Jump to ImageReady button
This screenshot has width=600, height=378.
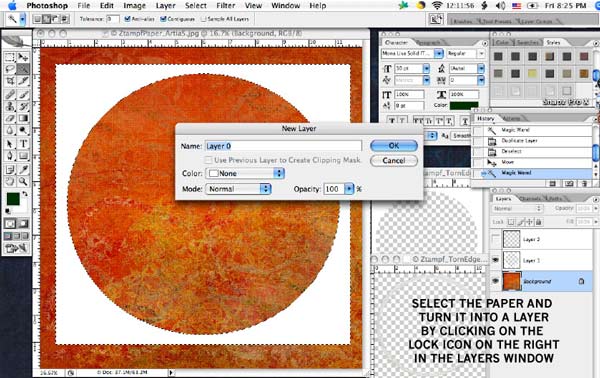coord(16,249)
